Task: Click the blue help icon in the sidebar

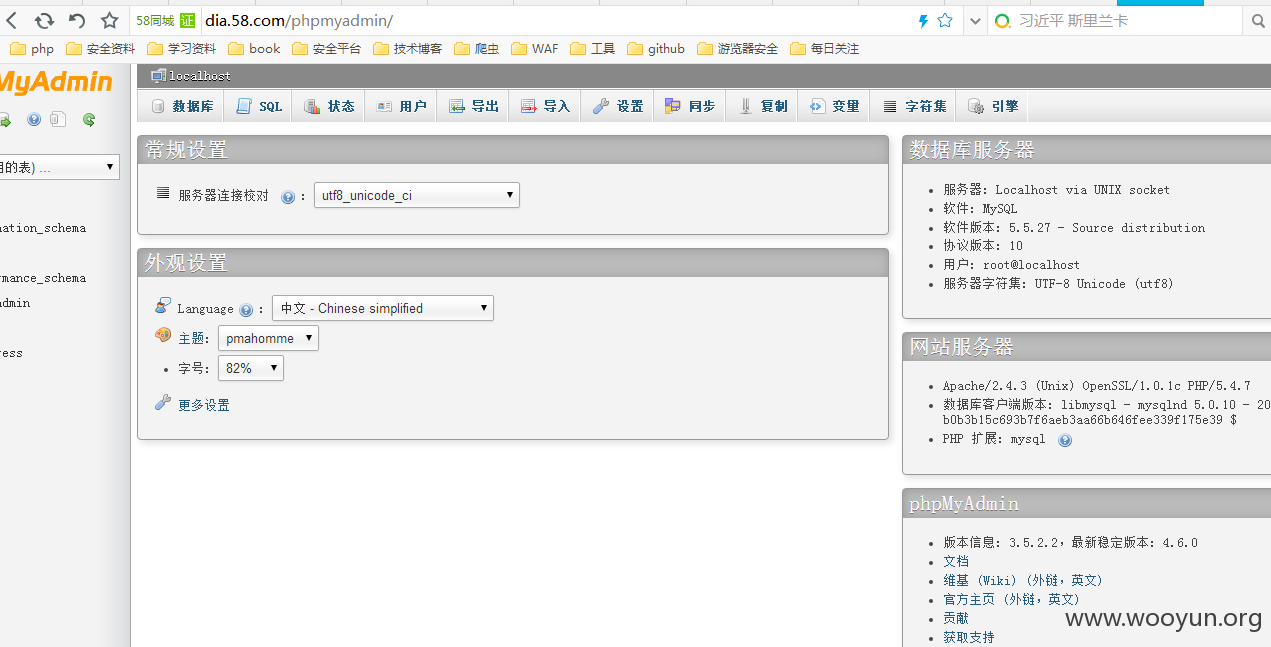Action: (34, 120)
